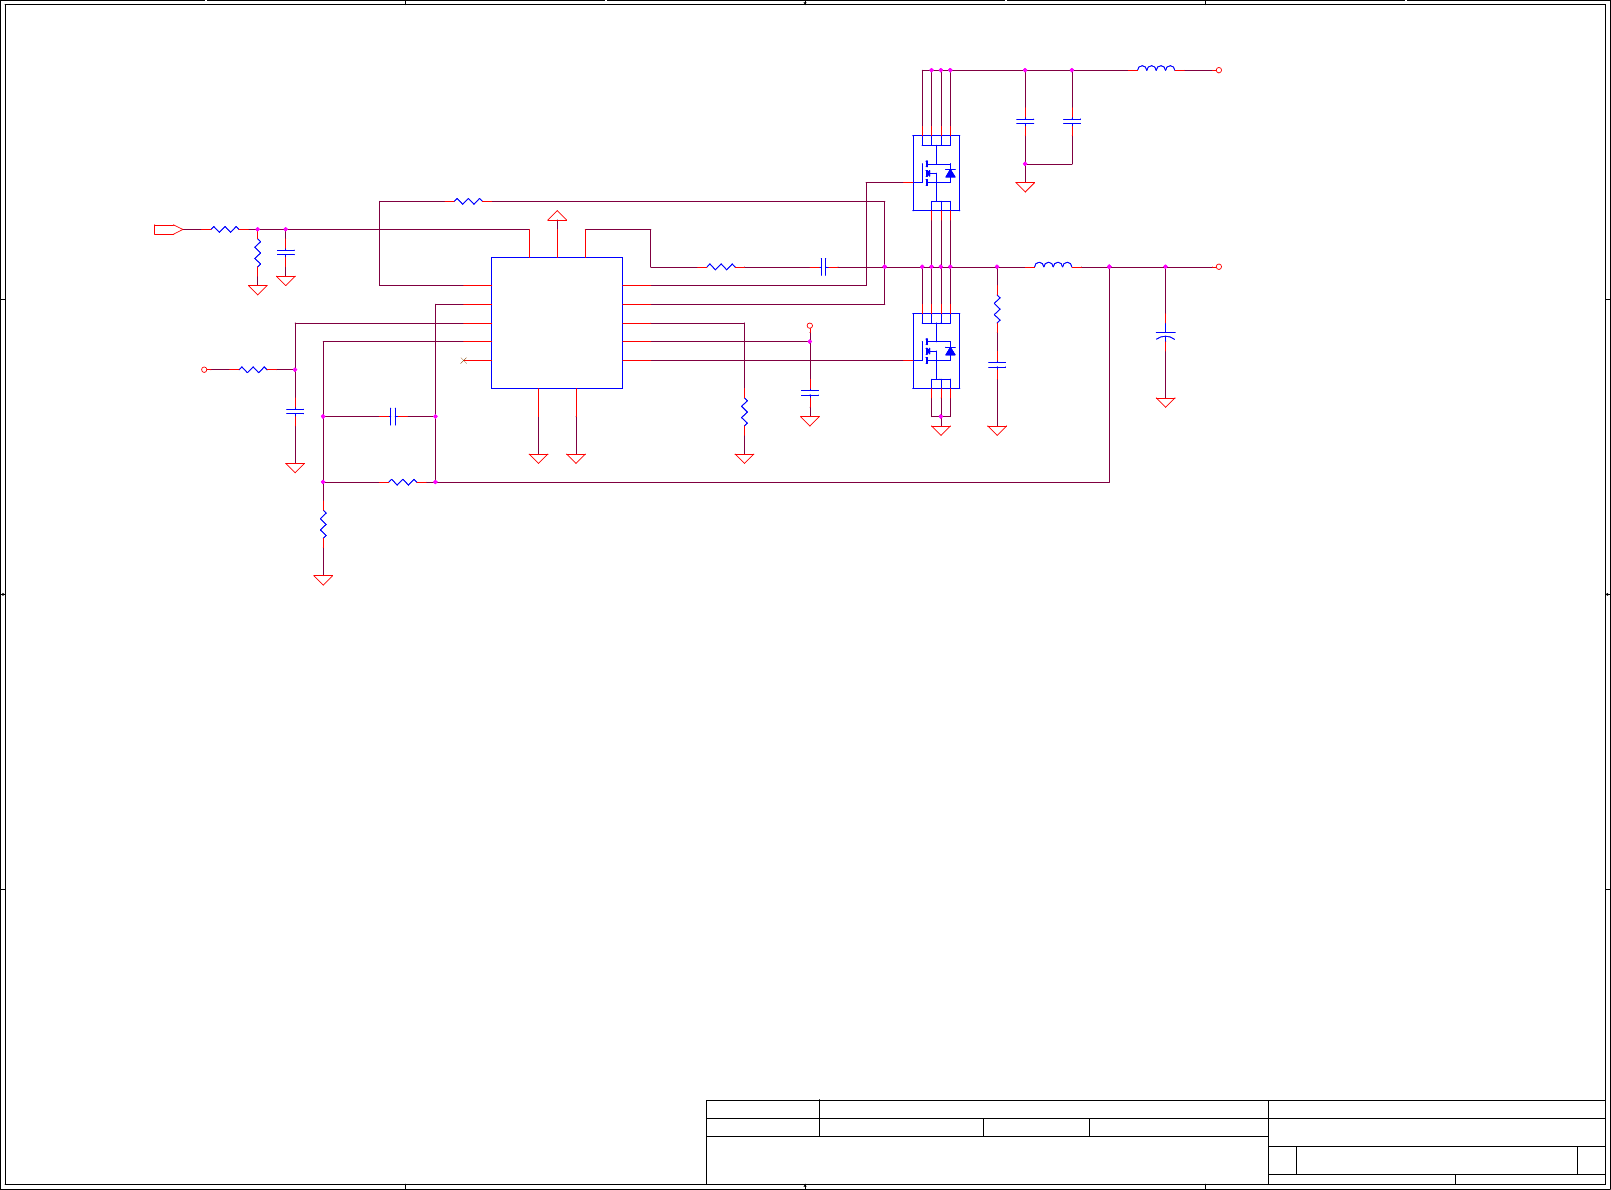Click the upper MOSFET transistor symbol
The width and height of the screenshot is (1611, 1190).
(937, 173)
